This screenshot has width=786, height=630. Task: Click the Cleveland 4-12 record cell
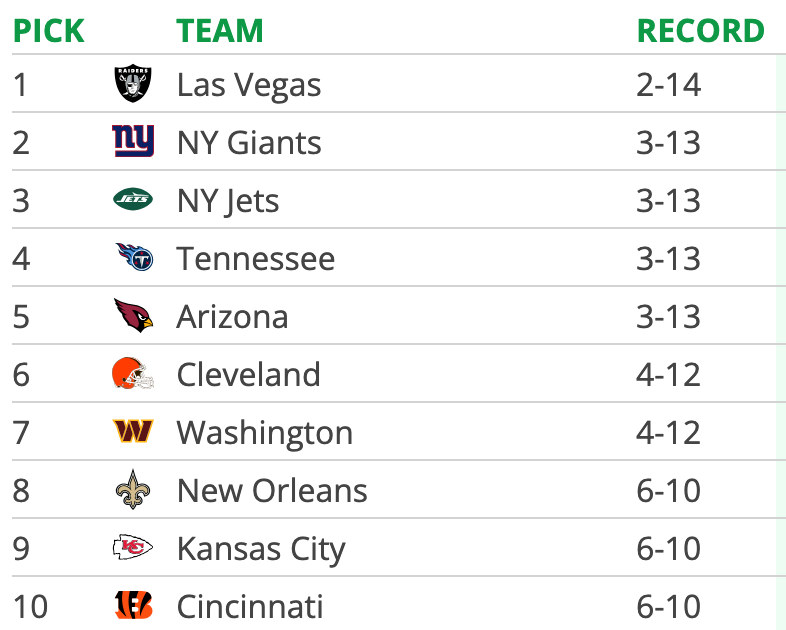click(x=668, y=374)
